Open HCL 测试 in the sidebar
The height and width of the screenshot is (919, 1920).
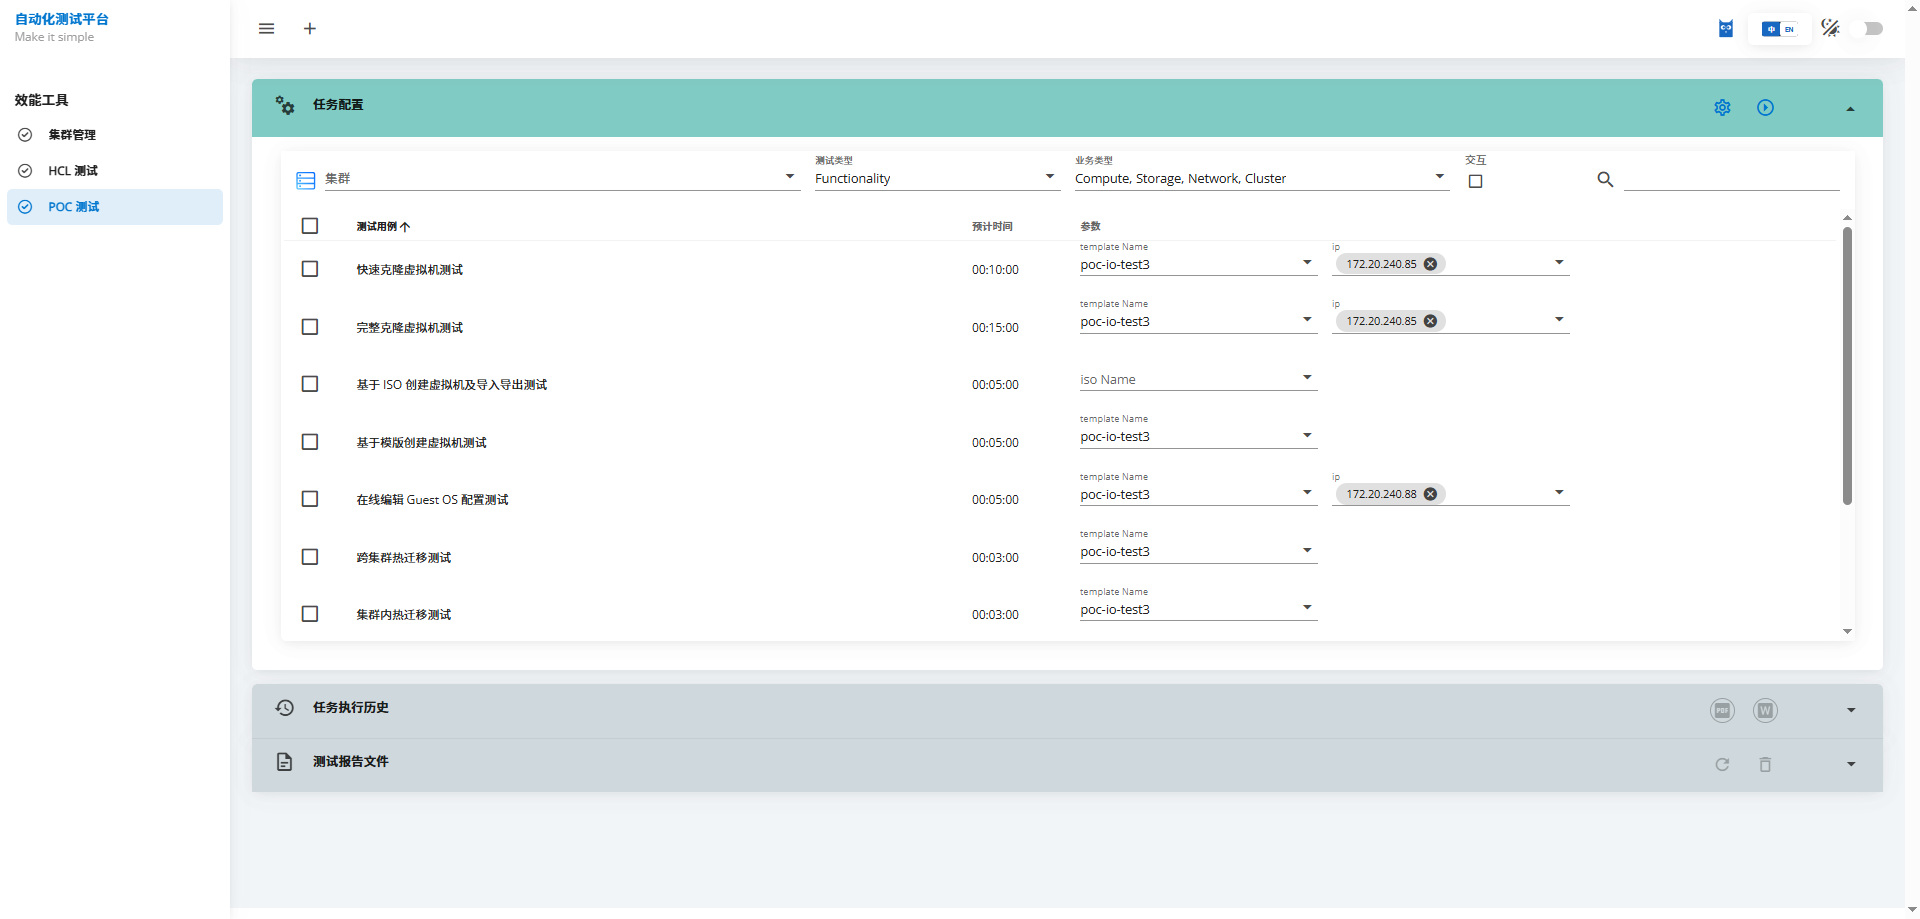coord(73,171)
